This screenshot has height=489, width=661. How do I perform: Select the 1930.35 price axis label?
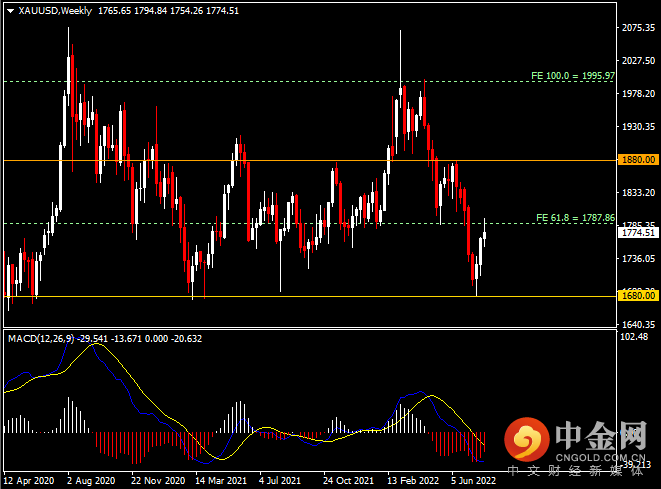click(x=639, y=126)
